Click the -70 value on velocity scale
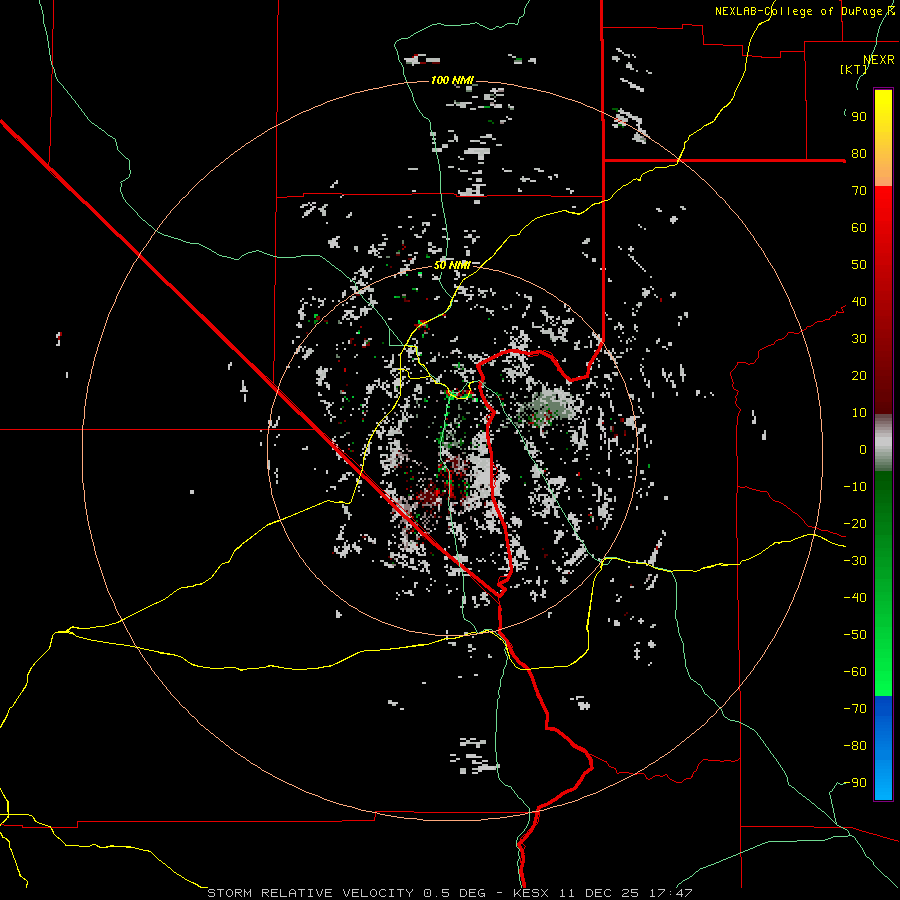Image resolution: width=900 pixels, height=900 pixels. coord(855,709)
